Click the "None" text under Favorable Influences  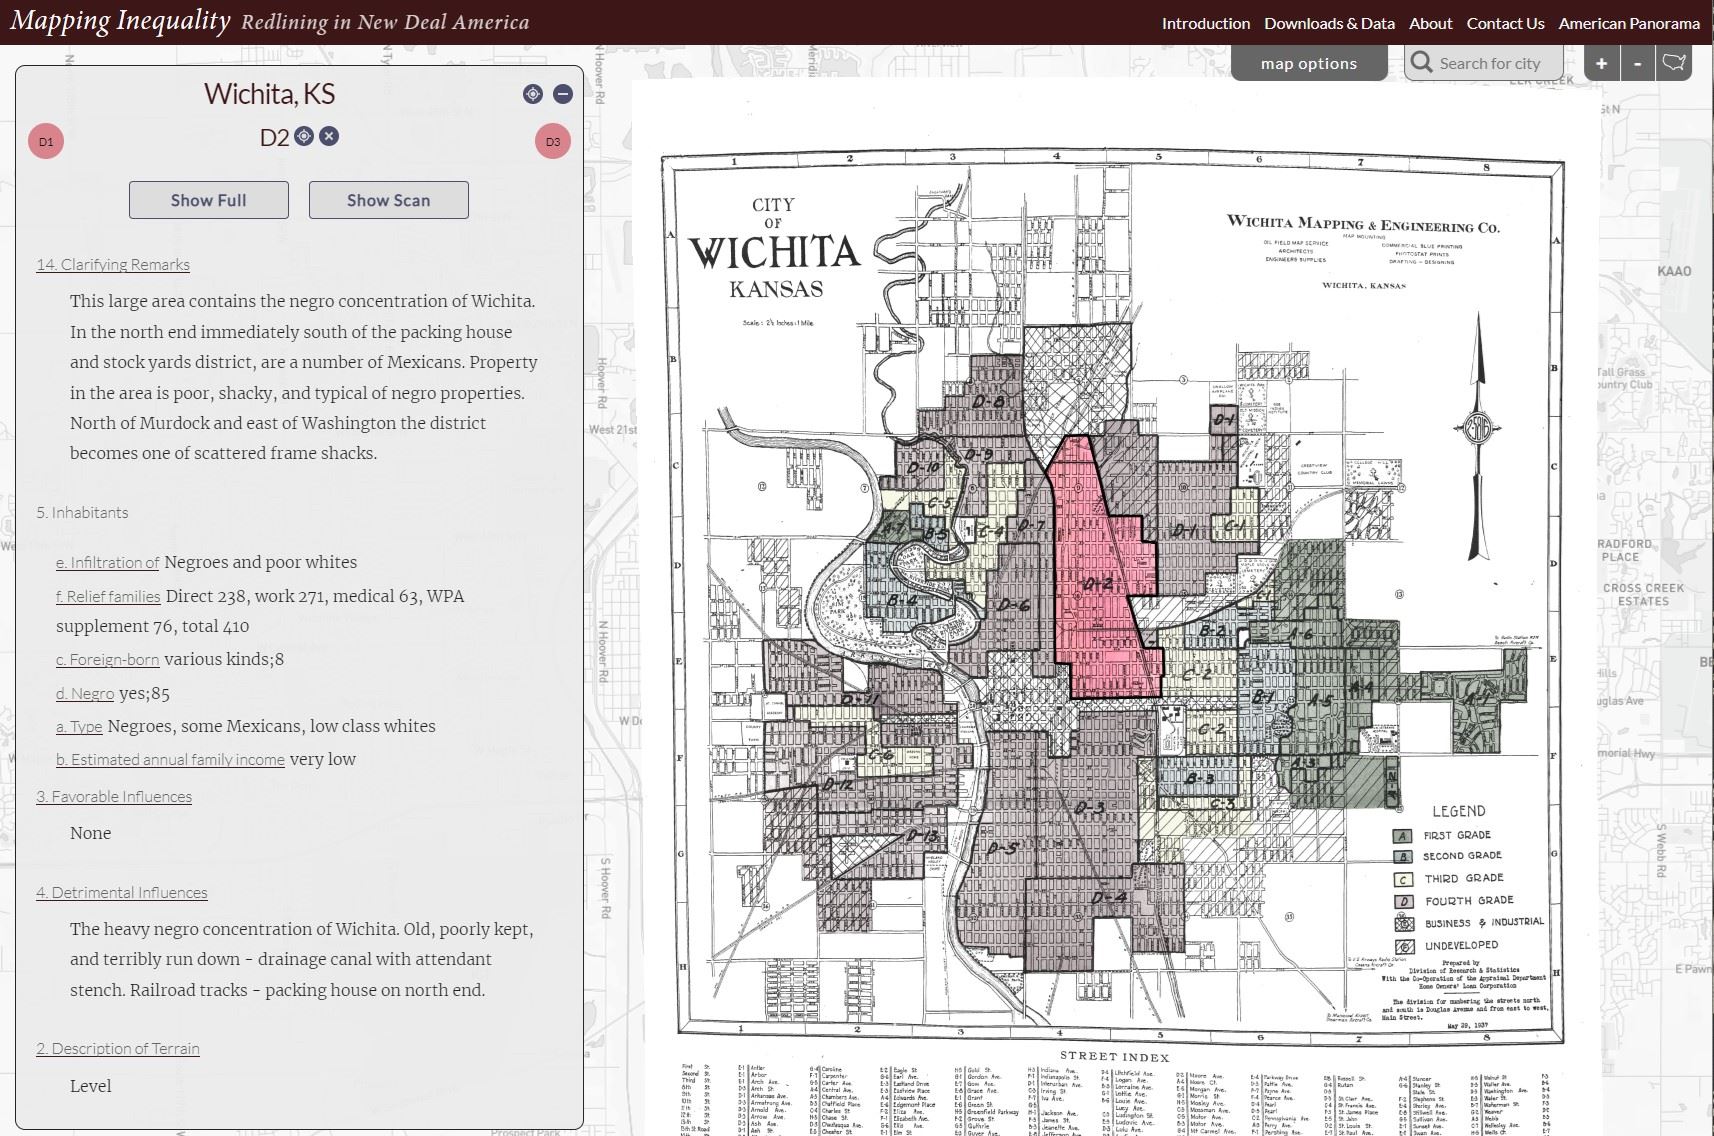click(91, 833)
